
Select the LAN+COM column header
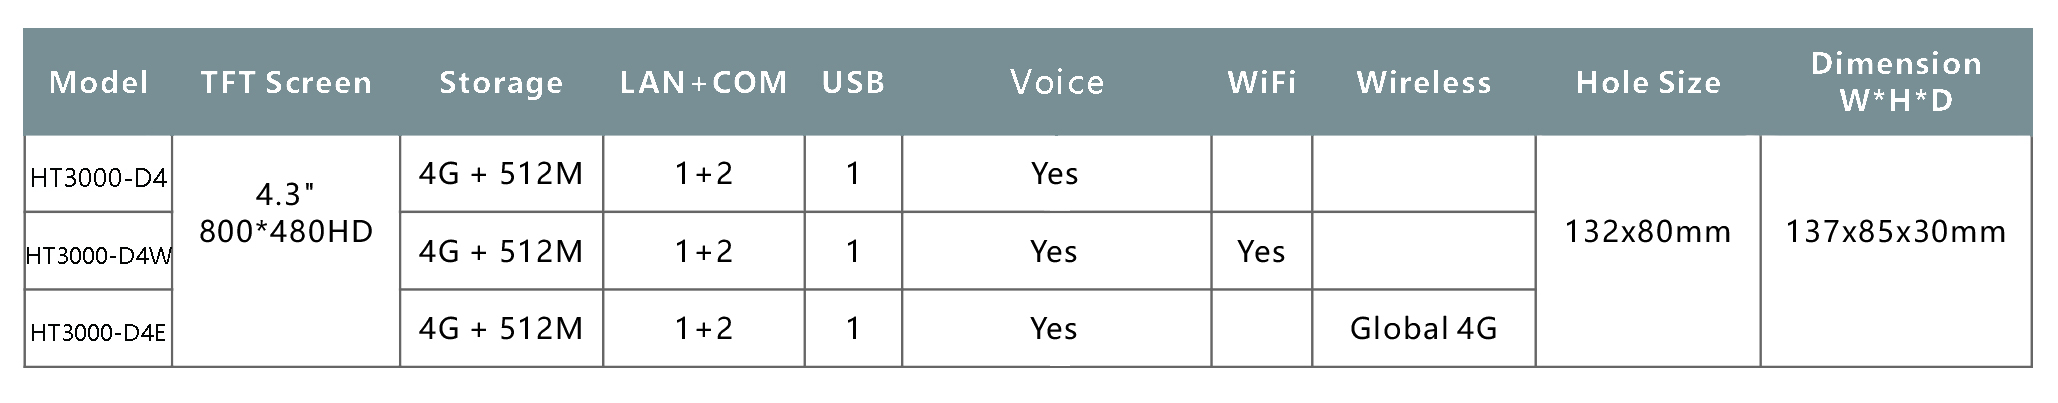(x=704, y=82)
